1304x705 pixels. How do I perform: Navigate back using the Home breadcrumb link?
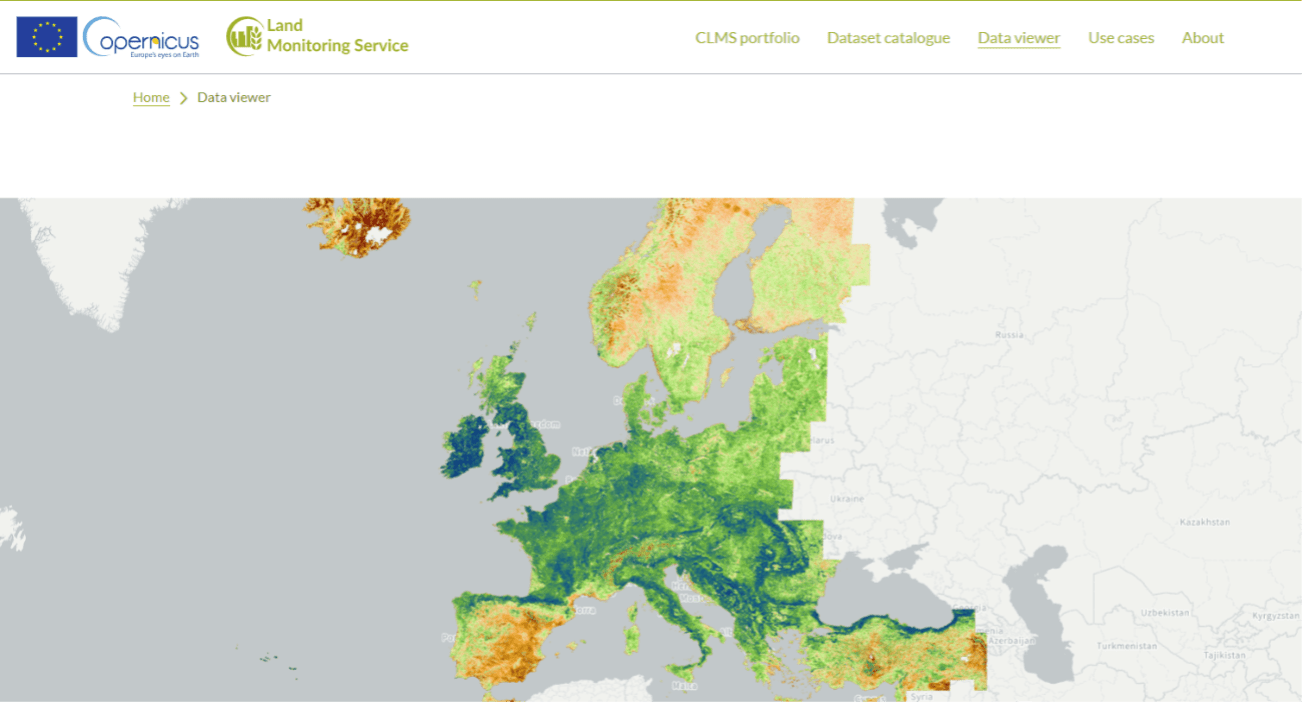coord(150,97)
